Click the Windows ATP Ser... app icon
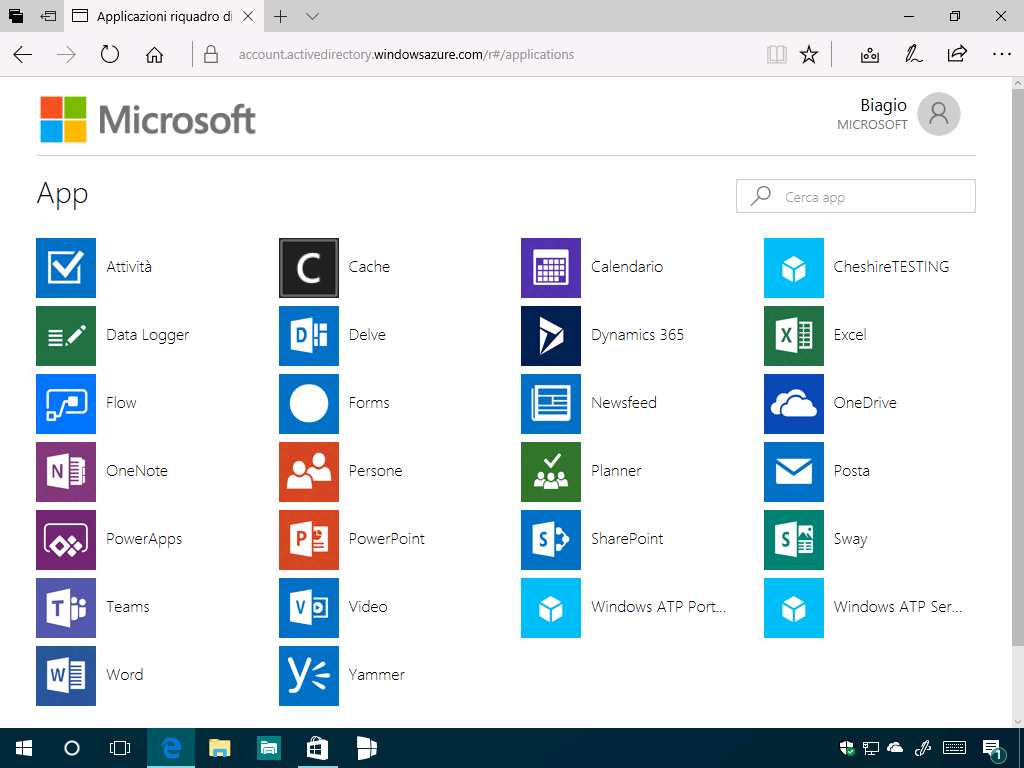This screenshot has height=768, width=1024. [793, 607]
